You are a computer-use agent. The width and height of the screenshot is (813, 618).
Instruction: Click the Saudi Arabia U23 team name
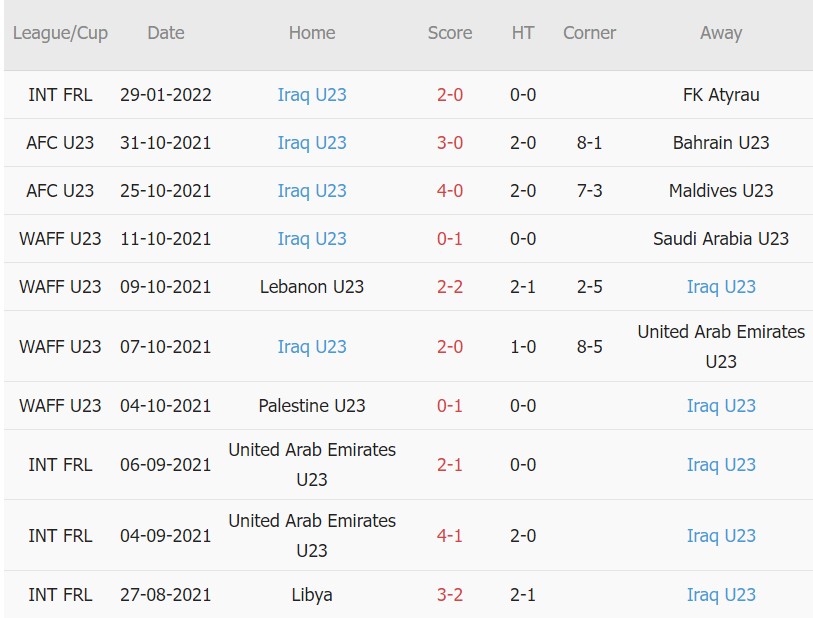coord(721,238)
